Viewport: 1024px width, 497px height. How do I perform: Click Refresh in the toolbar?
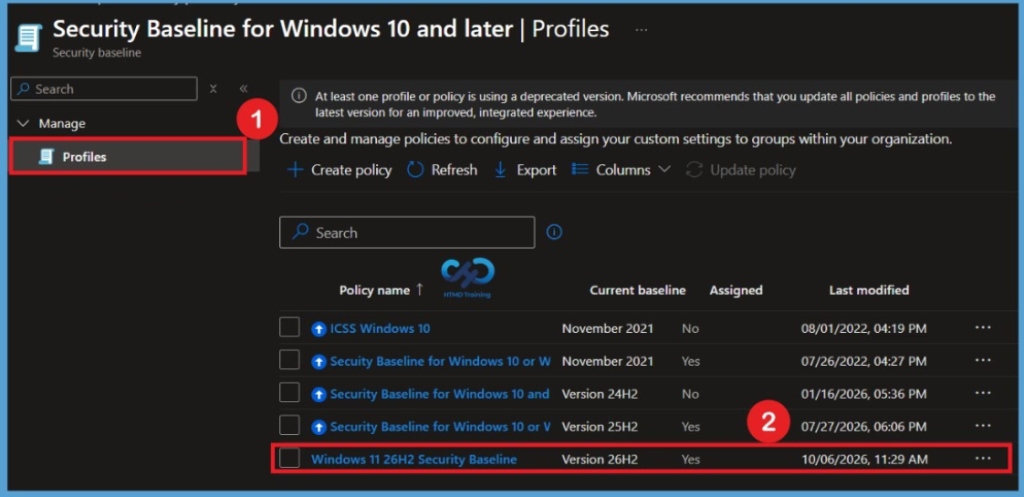pos(442,170)
